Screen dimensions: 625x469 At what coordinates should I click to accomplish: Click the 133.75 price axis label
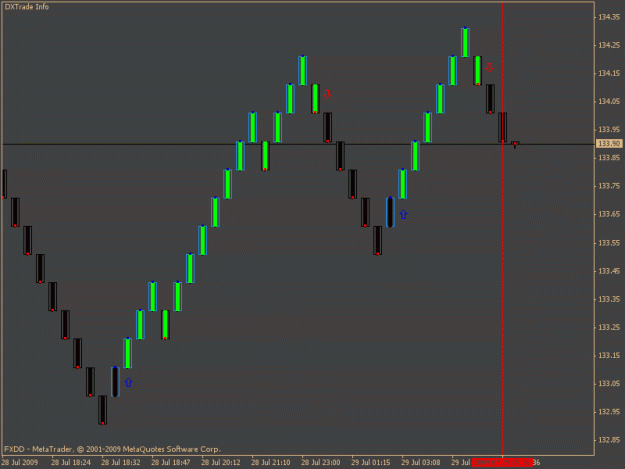click(609, 186)
